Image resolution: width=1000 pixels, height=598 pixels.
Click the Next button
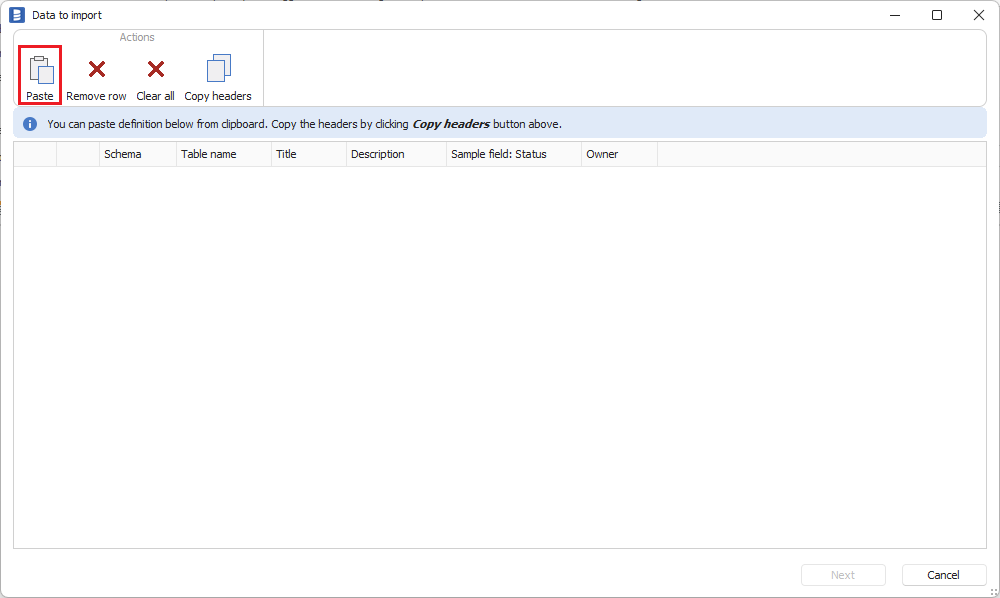point(842,575)
